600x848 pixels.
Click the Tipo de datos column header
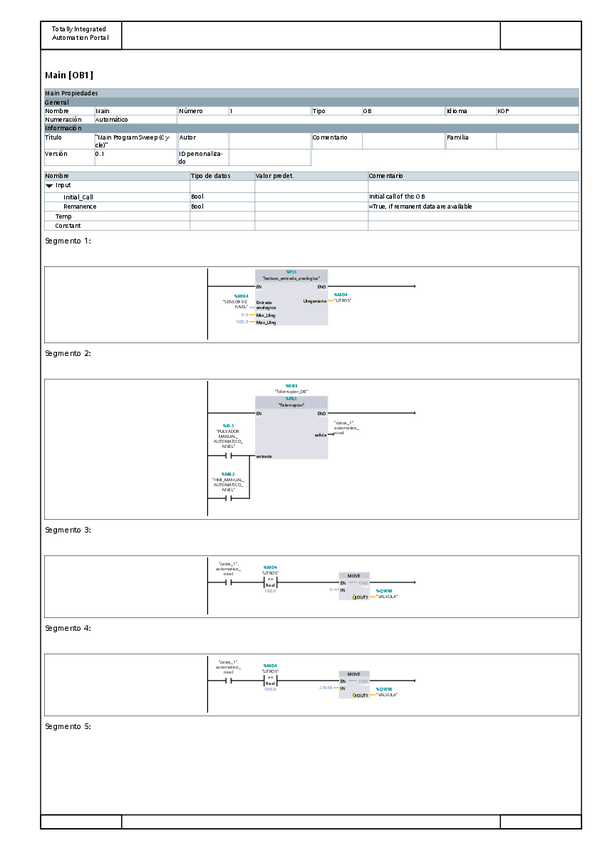click(x=210, y=176)
